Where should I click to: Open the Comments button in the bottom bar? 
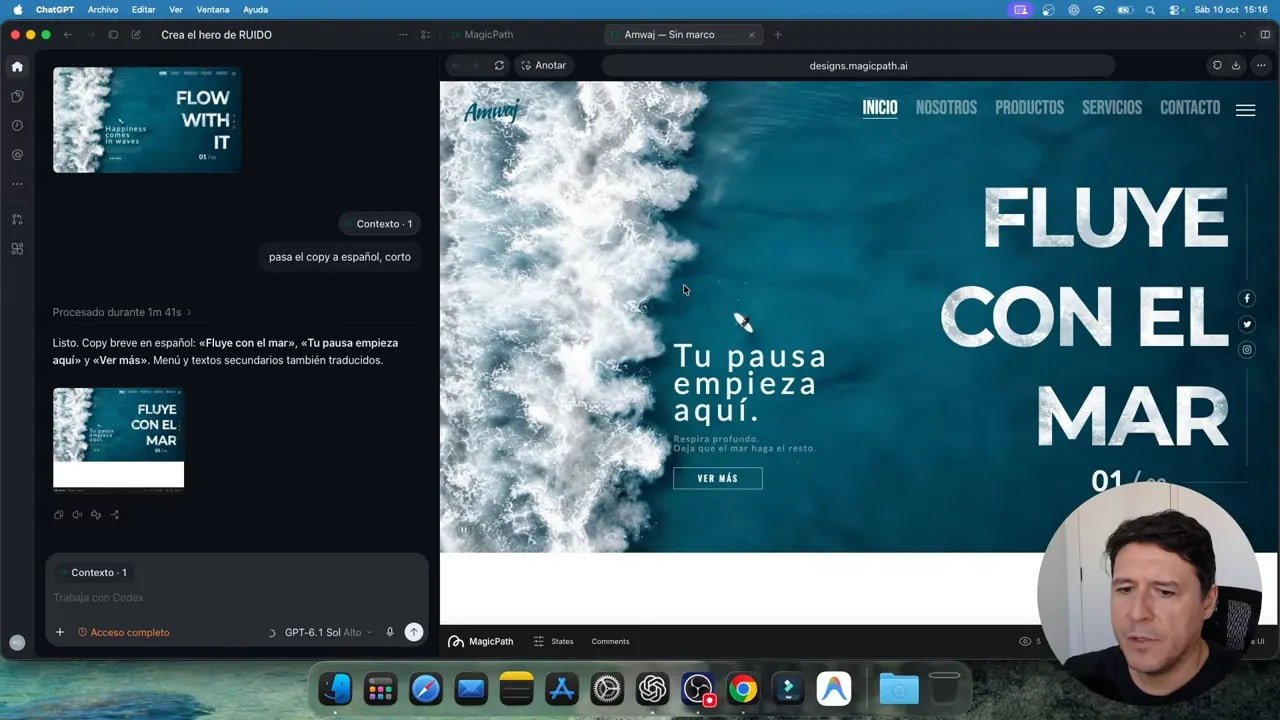610,642
